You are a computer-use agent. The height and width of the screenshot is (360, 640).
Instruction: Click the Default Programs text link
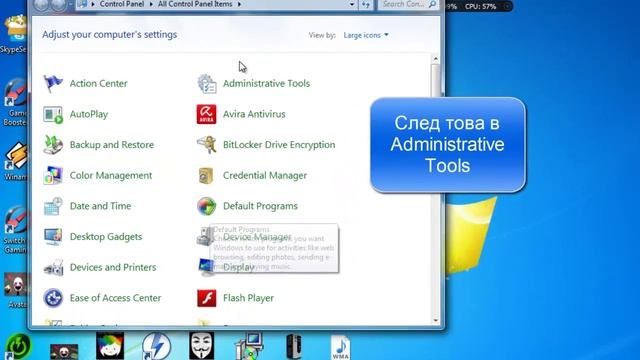click(260, 206)
